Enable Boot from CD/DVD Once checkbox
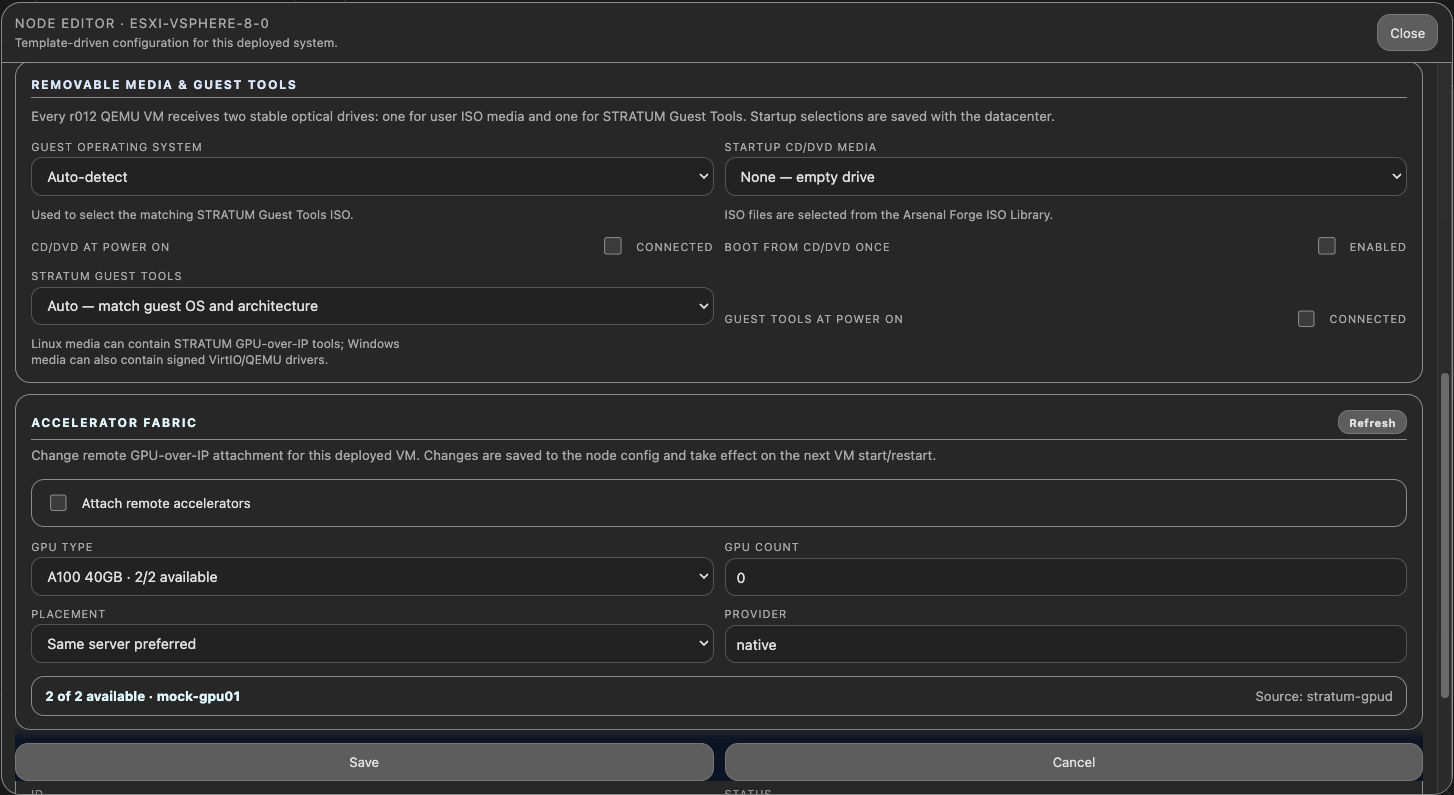 tap(1327, 246)
